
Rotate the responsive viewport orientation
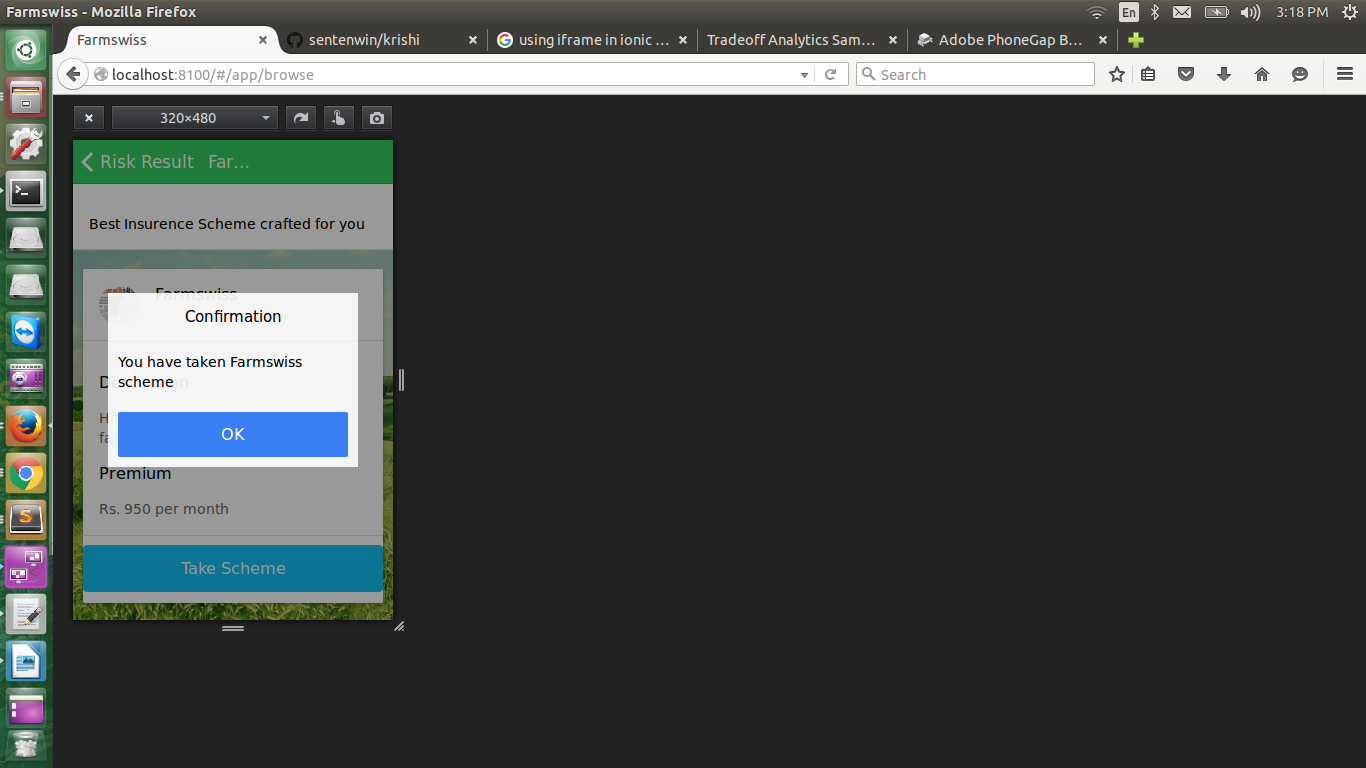pos(300,118)
